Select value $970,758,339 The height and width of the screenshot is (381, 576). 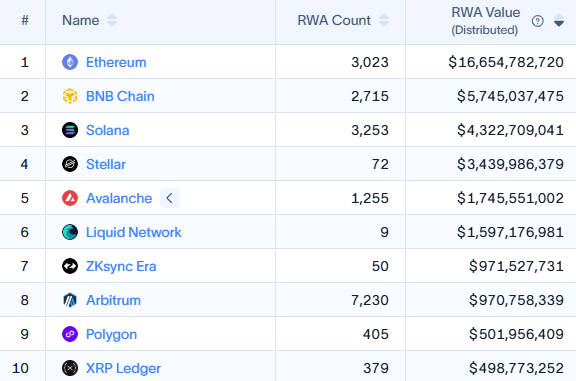pyautogui.click(x=516, y=300)
